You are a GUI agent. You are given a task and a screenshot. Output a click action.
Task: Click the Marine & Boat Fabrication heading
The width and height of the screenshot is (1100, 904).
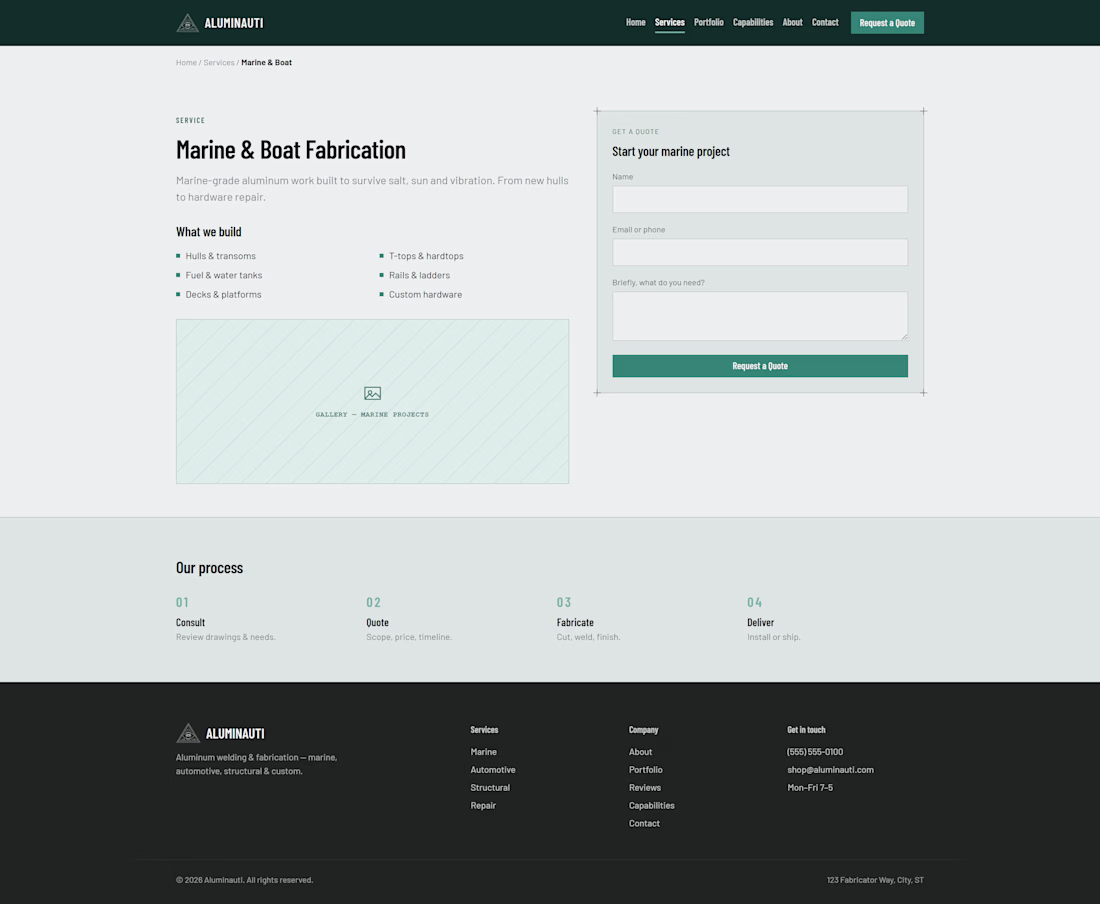pyautogui.click(x=290, y=149)
